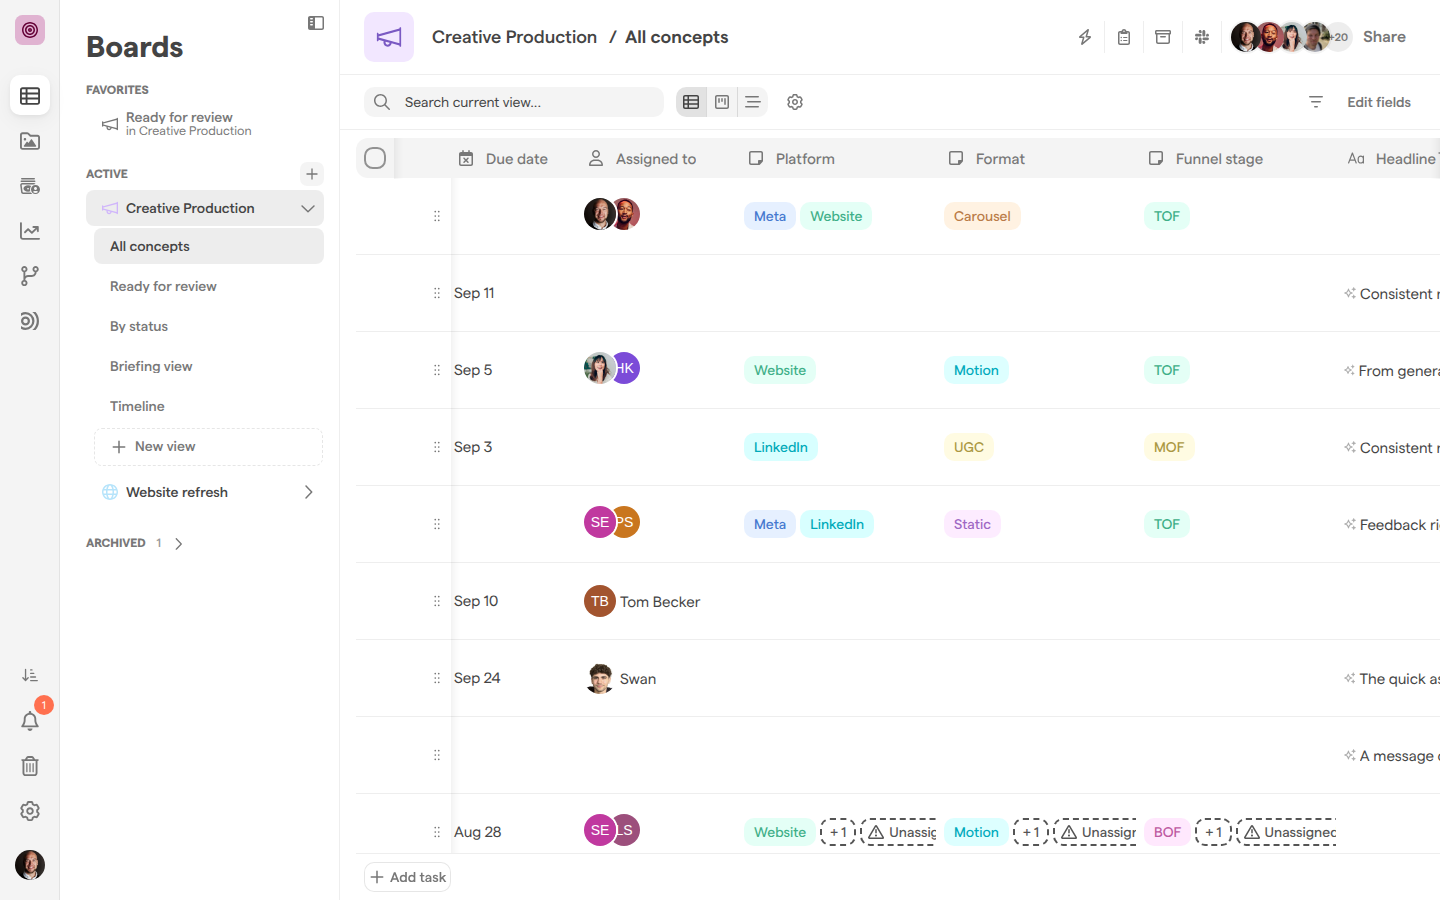Switch to table view layout

coord(691,102)
